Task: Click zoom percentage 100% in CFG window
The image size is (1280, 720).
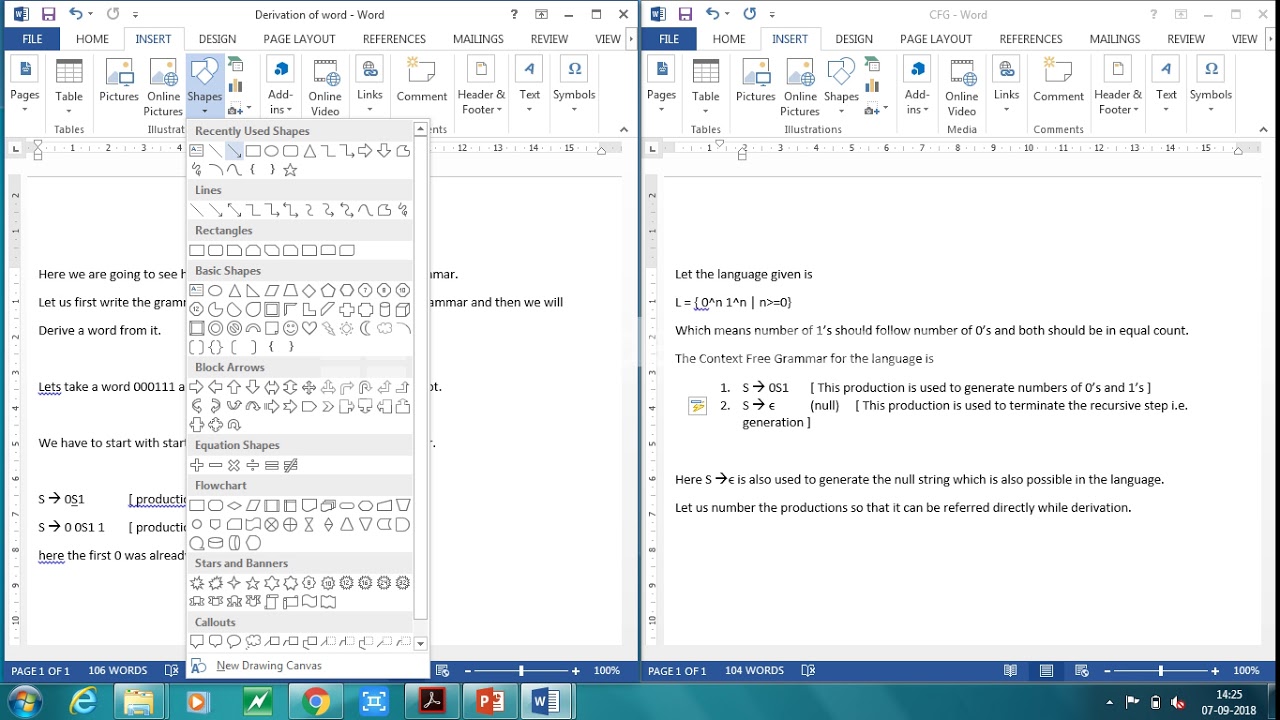Action: 1246,671
